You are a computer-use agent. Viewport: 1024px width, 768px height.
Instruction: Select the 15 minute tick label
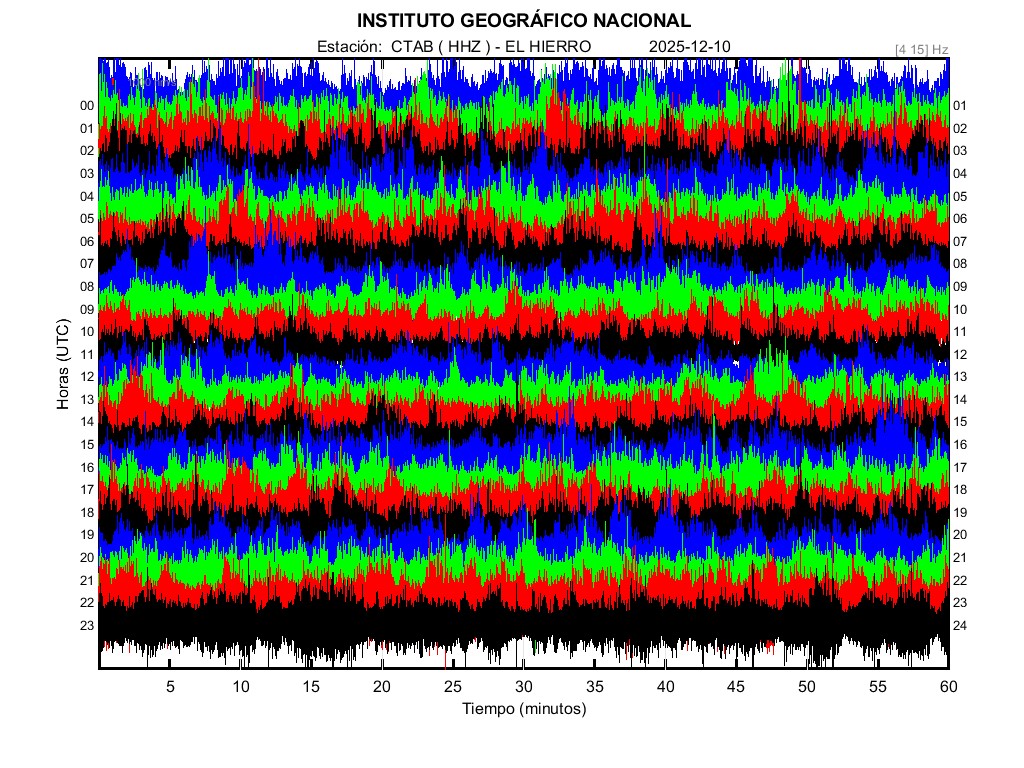311,687
